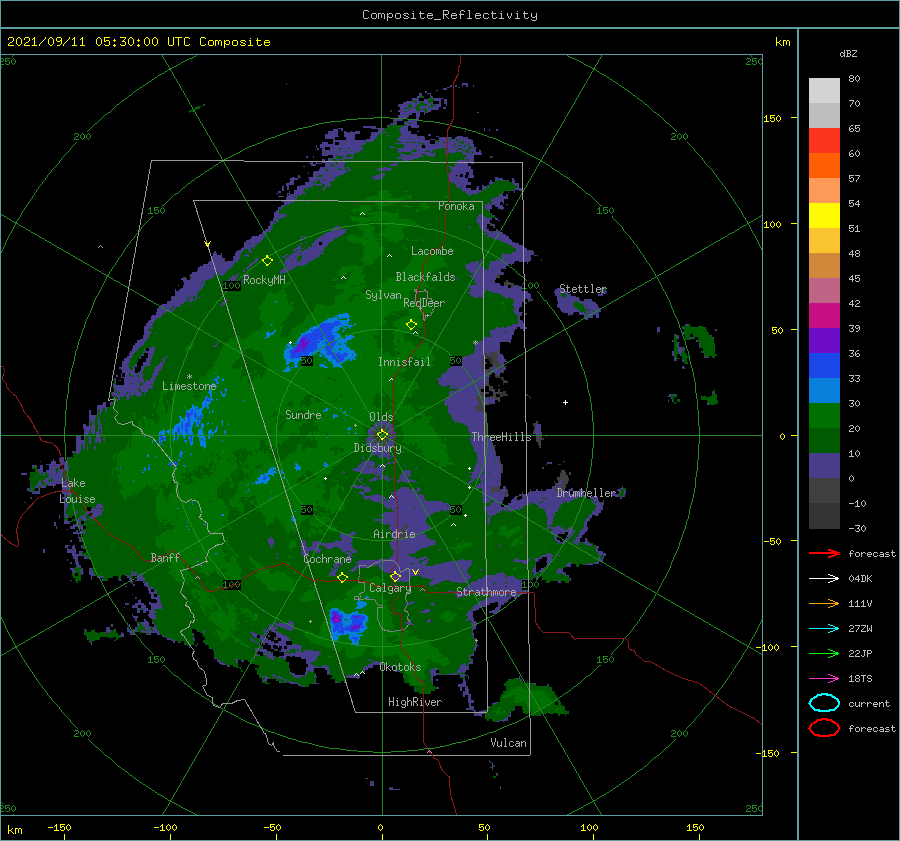
Task: Click the slate-purple swatch between 10 and 0 dBZ
Action: pos(824,466)
